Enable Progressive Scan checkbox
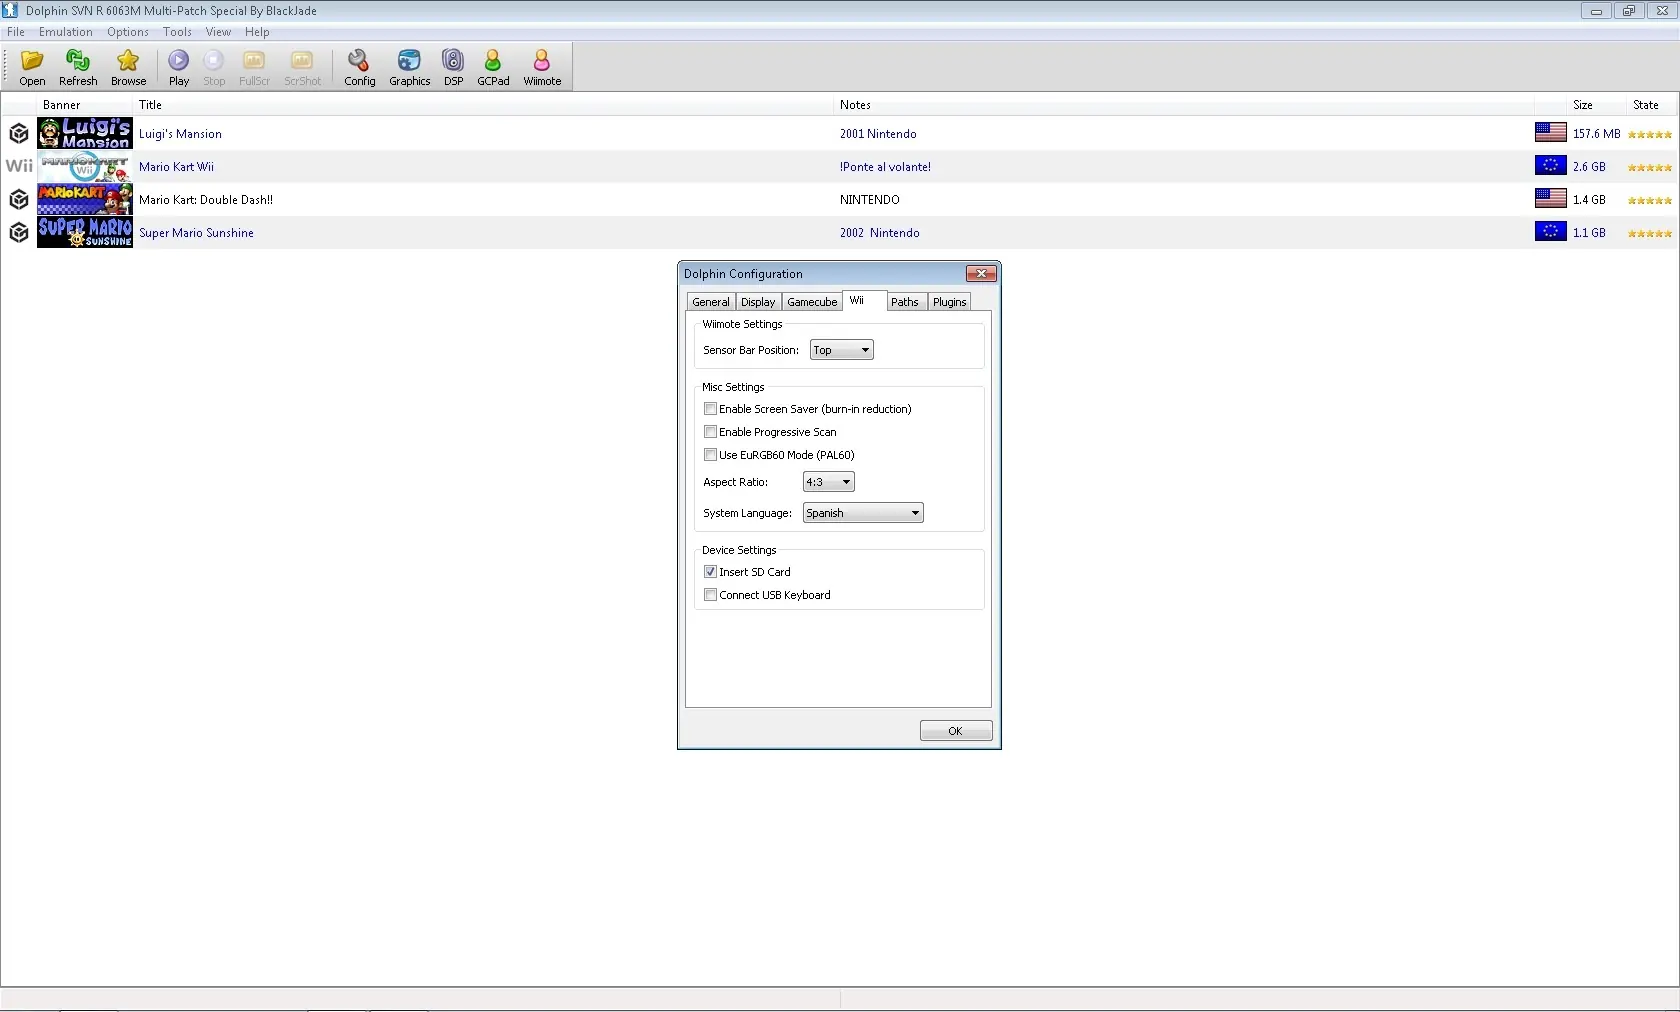 point(710,432)
